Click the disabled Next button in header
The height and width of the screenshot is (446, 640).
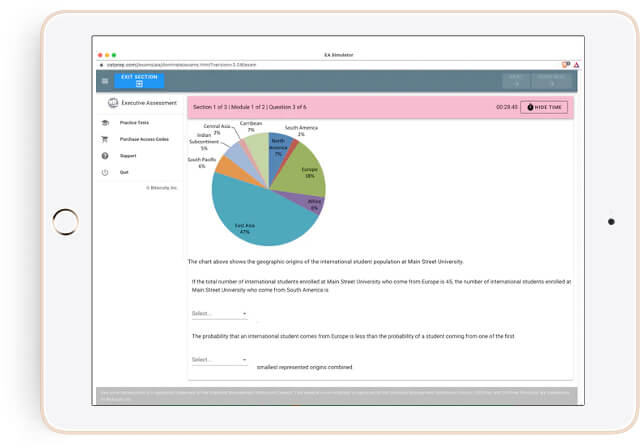(516, 80)
